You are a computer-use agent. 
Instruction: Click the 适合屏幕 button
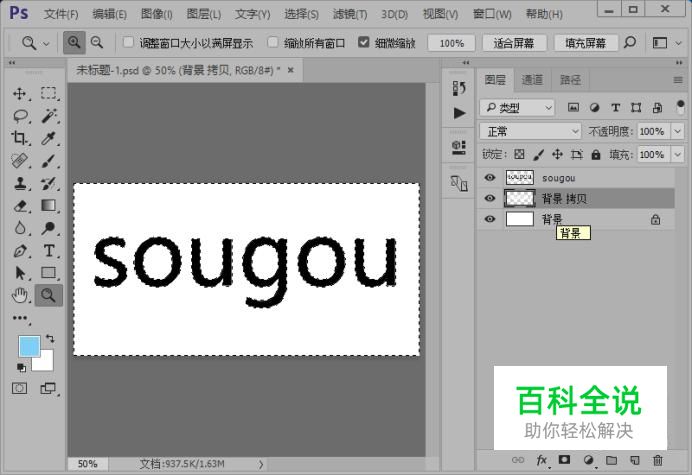click(x=514, y=43)
